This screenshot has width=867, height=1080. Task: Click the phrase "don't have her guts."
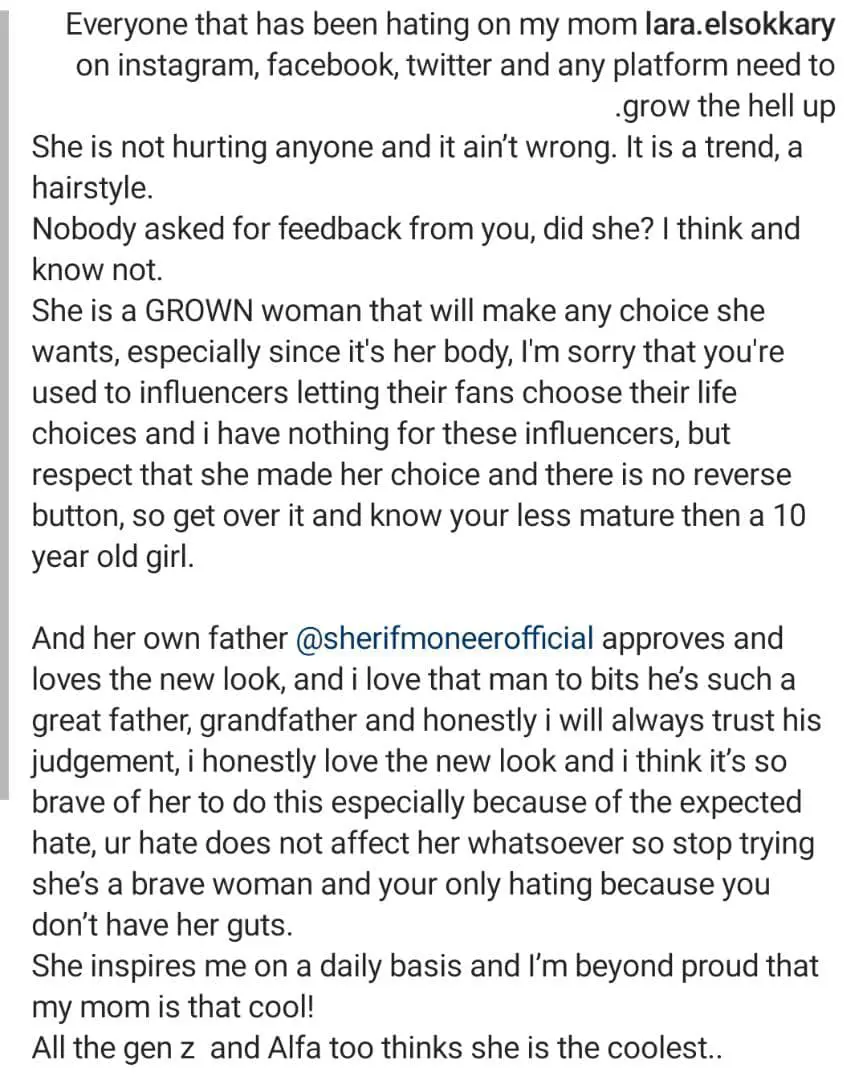[163, 926]
